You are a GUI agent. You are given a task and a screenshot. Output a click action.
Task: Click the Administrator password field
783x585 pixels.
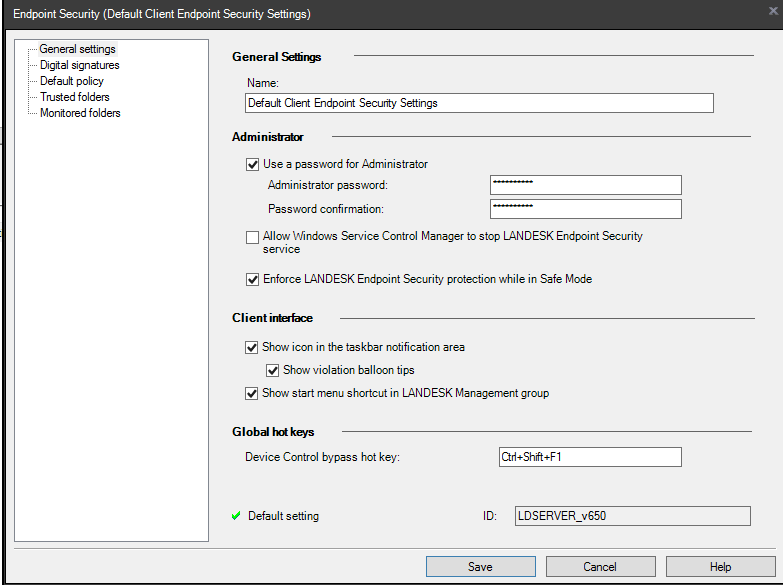pyautogui.click(x=585, y=185)
